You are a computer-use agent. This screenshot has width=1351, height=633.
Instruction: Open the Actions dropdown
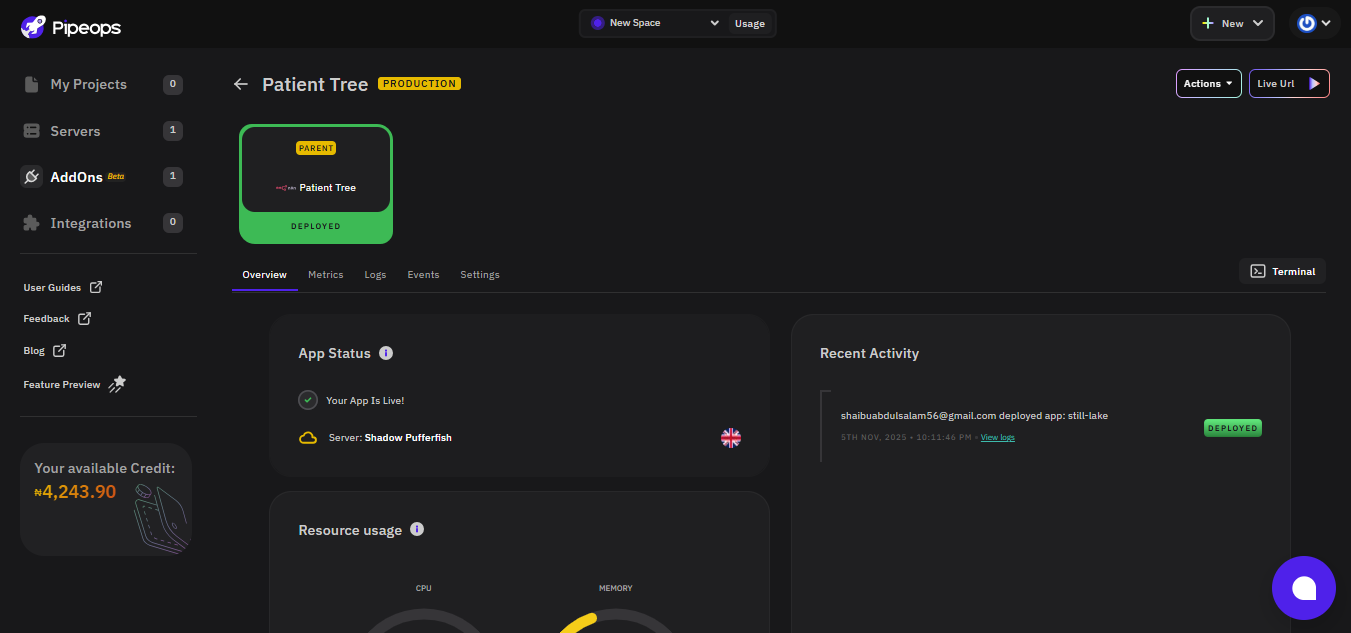coord(1208,84)
